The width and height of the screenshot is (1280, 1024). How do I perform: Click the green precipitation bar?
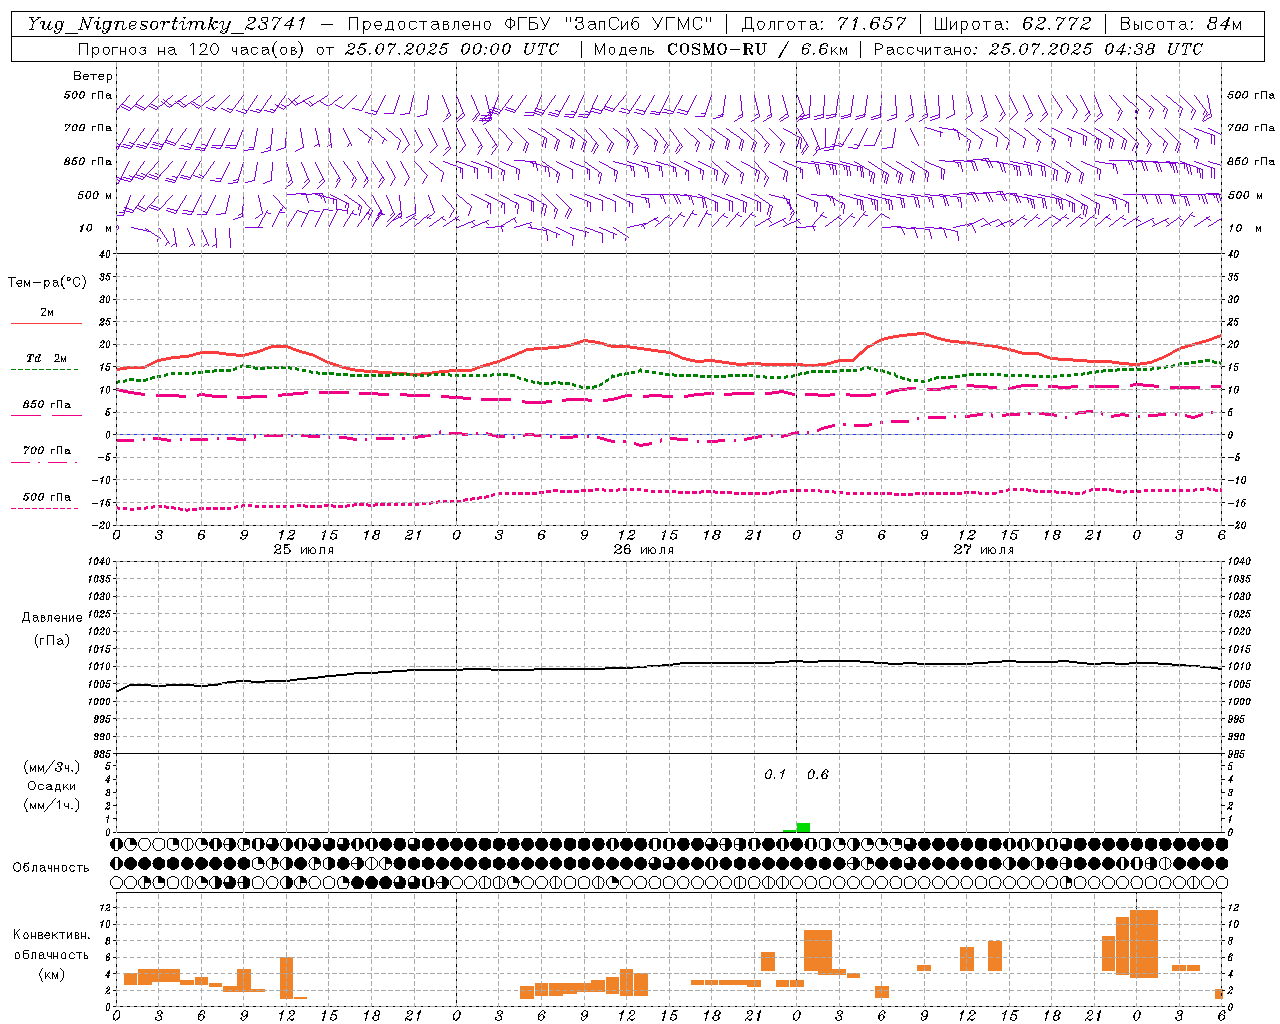click(x=803, y=827)
